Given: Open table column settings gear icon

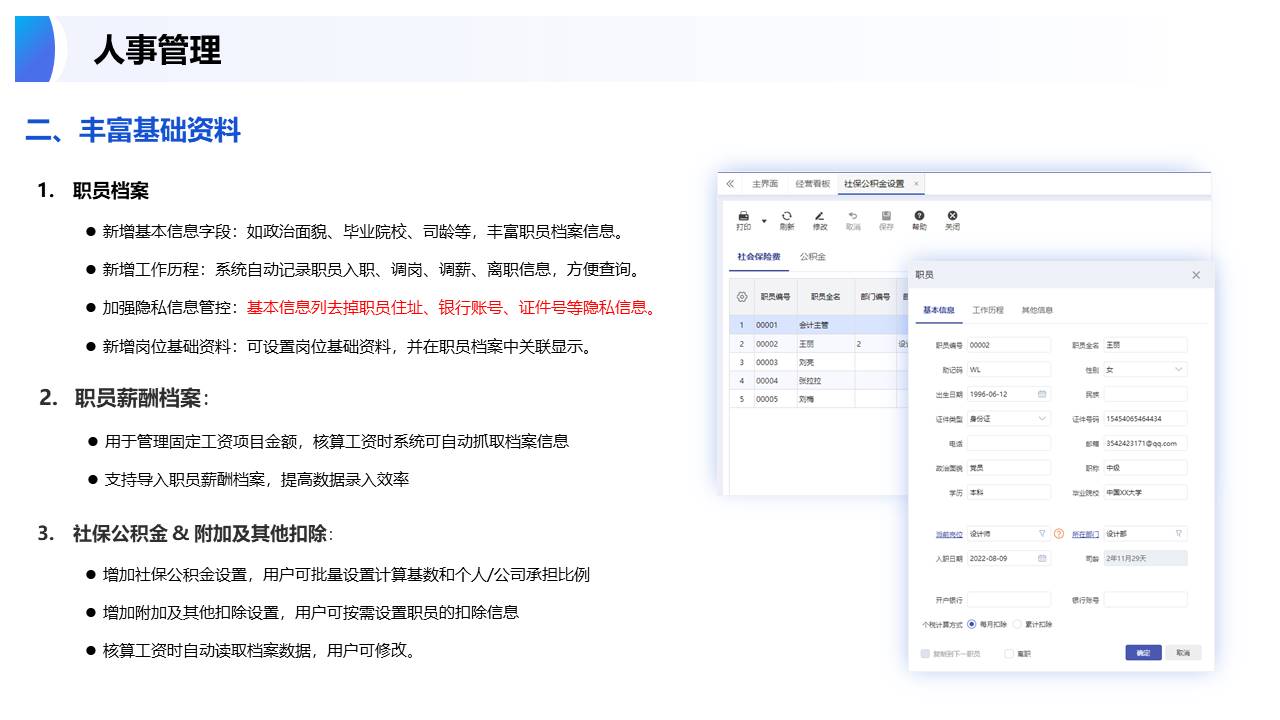Looking at the screenshot, I should [x=742, y=297].
